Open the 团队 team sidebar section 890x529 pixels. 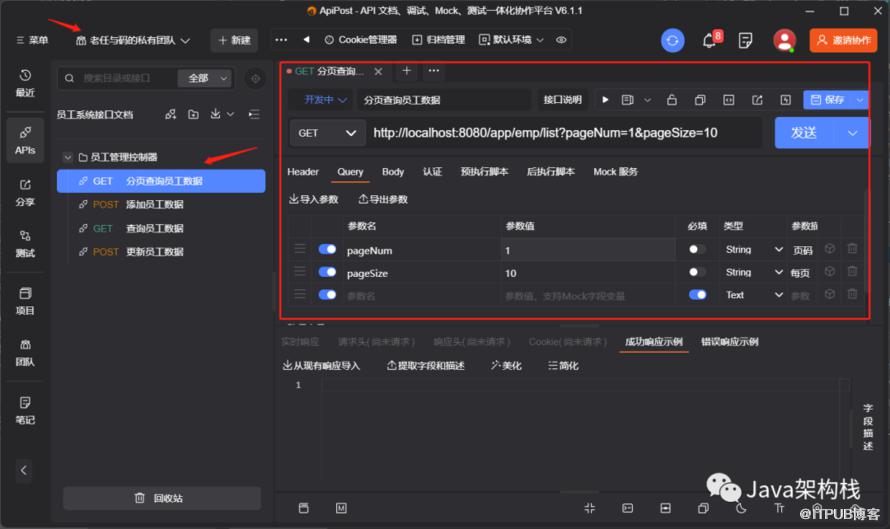25,352
